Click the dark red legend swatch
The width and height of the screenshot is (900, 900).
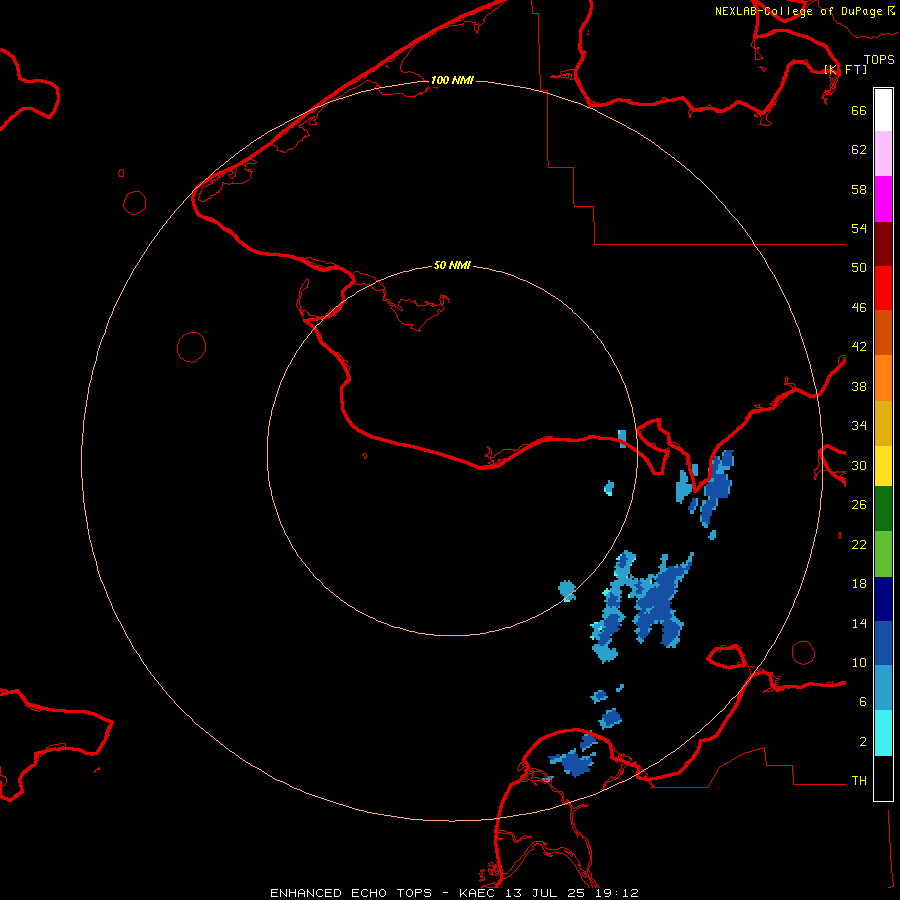pos(883,244)
